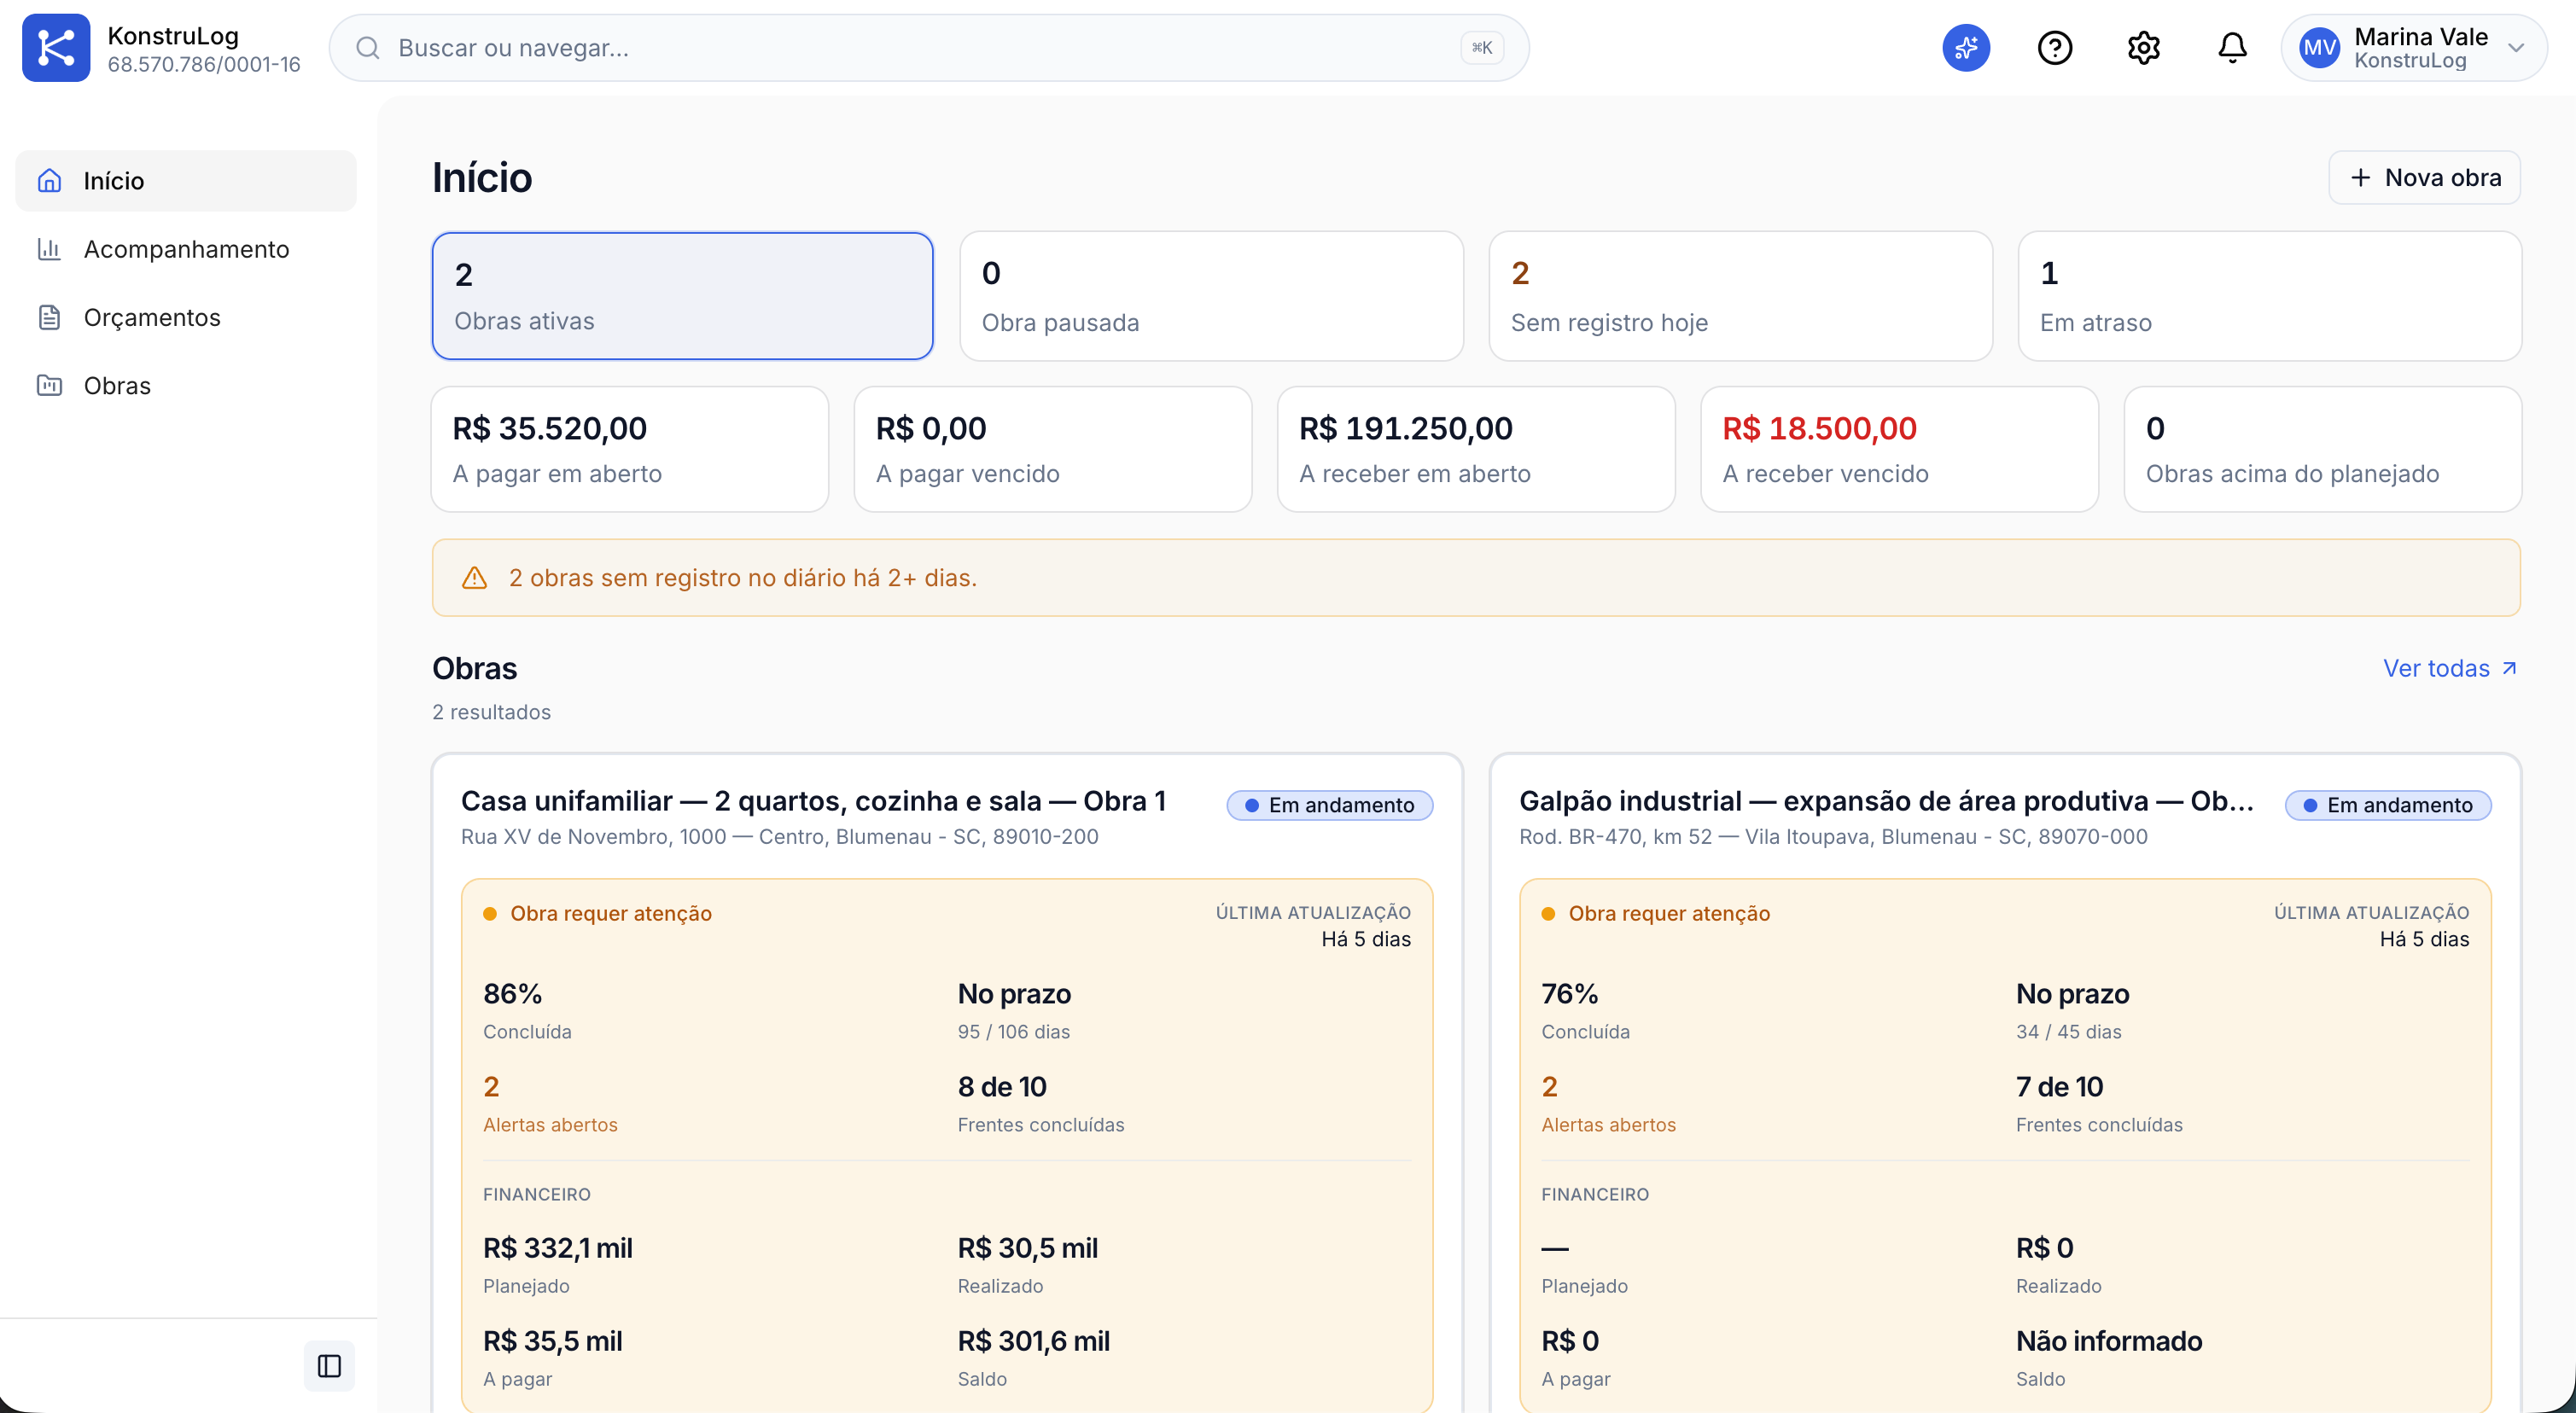Open Galpão industrial project title
Screen dimensions: 2576x1413
(1886, 801)
